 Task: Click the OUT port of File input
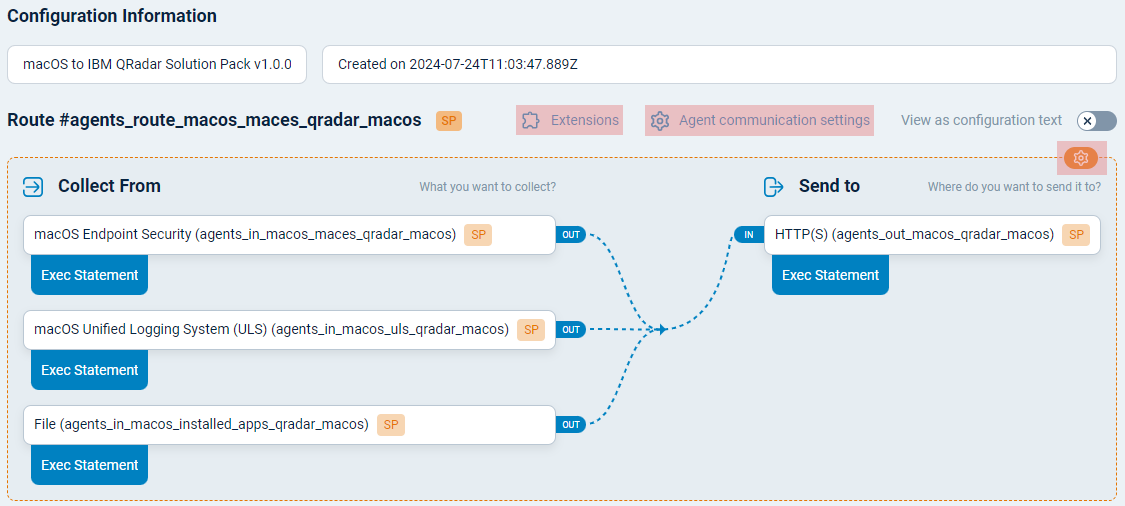[570, 425]
